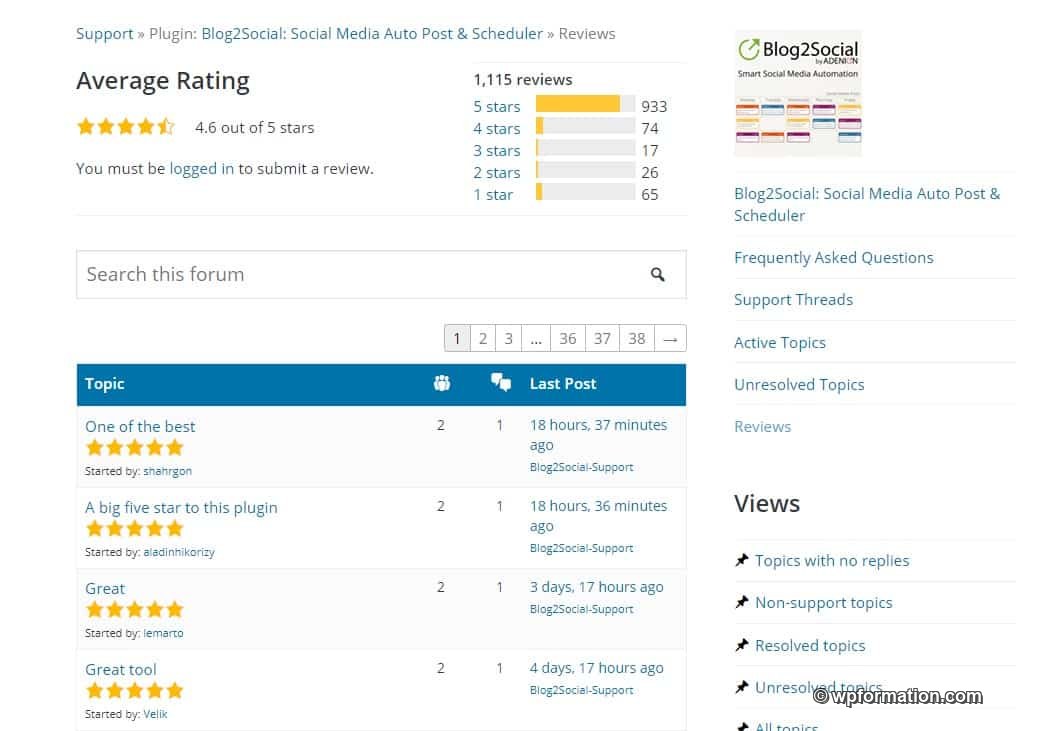Click pin icon beside Resolved topics

(741, 645)
